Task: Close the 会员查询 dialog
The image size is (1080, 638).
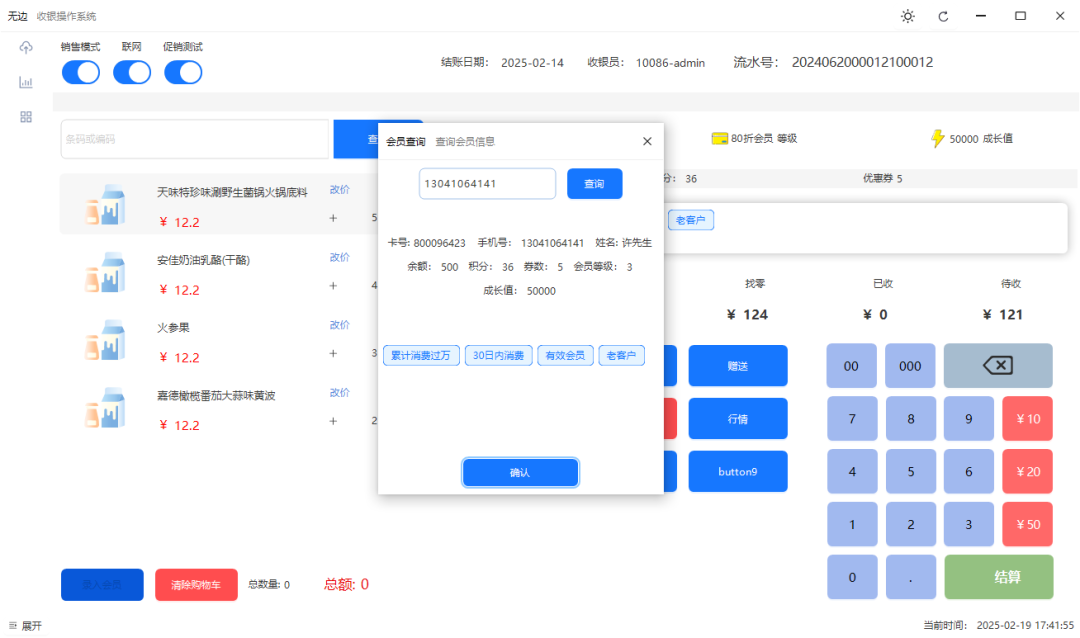Action: (647, 141)
